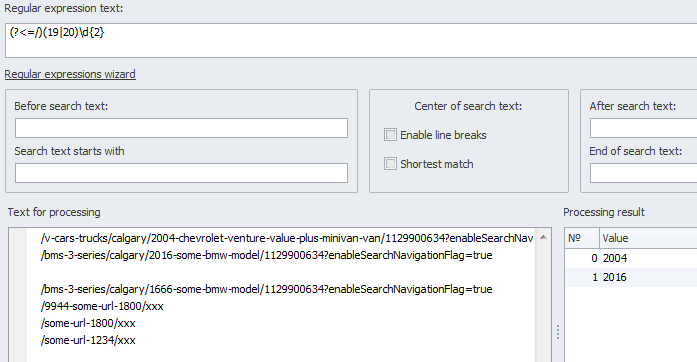
Task: Enable line breaks checkbox
Action: (390, 135)
